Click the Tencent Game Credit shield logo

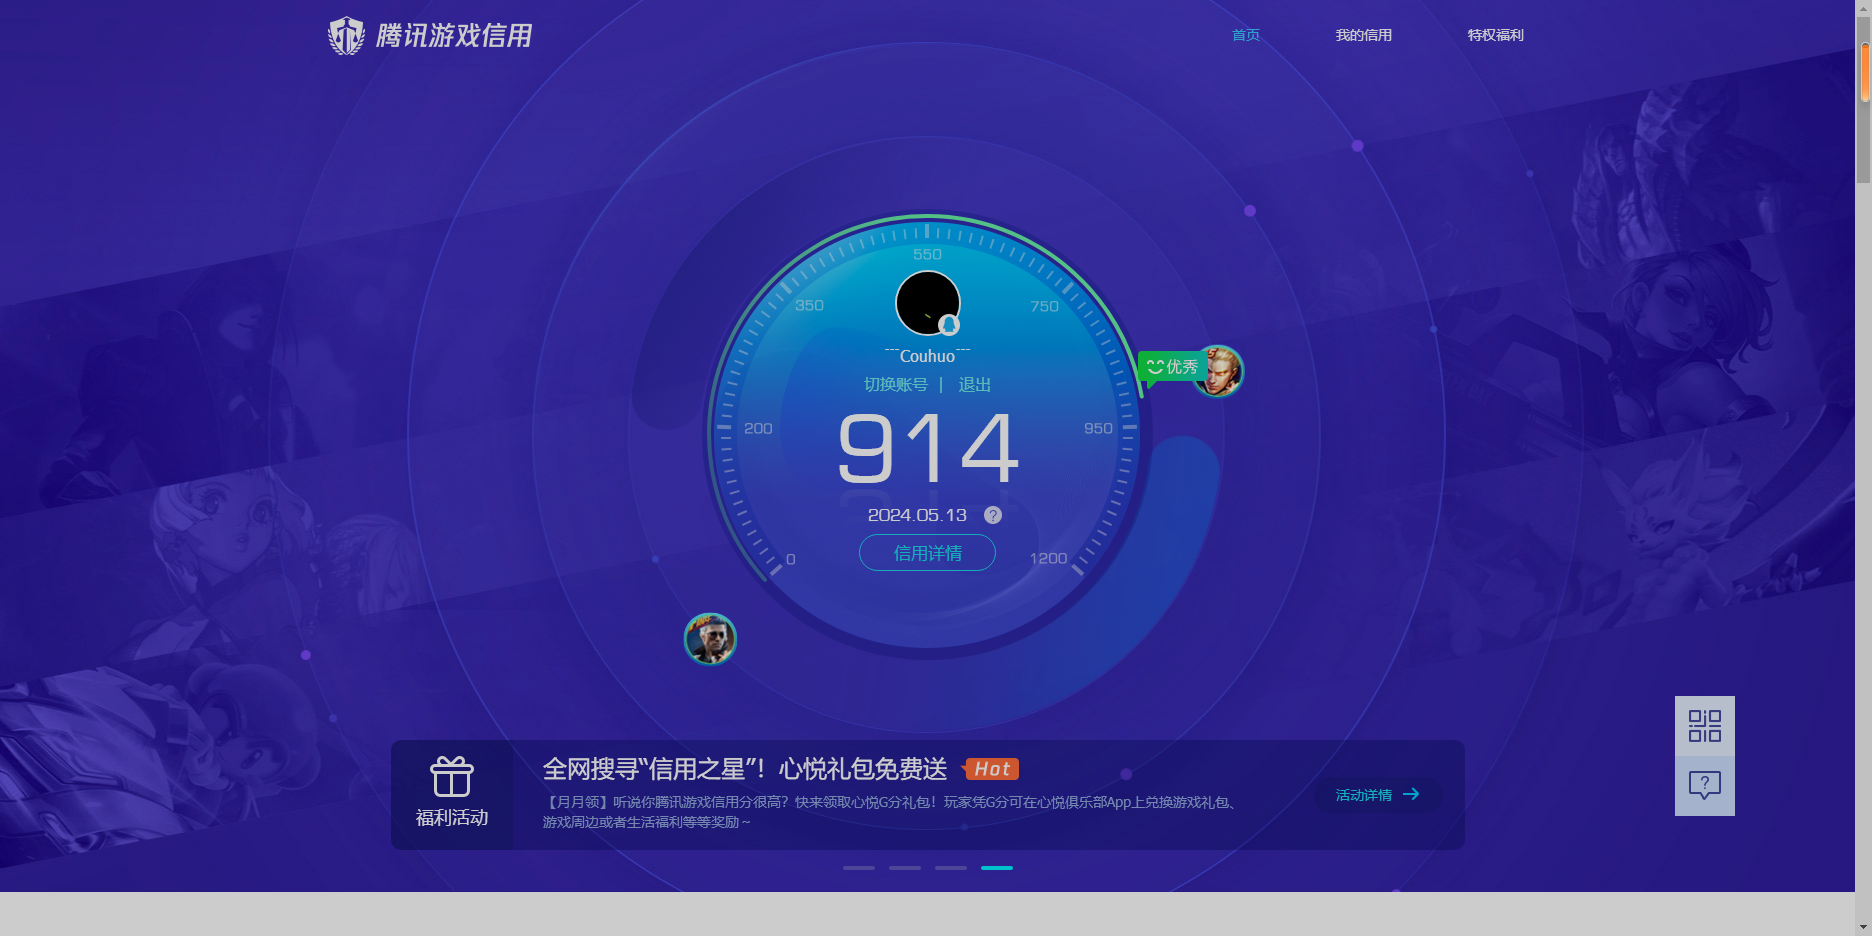(346, 36)
